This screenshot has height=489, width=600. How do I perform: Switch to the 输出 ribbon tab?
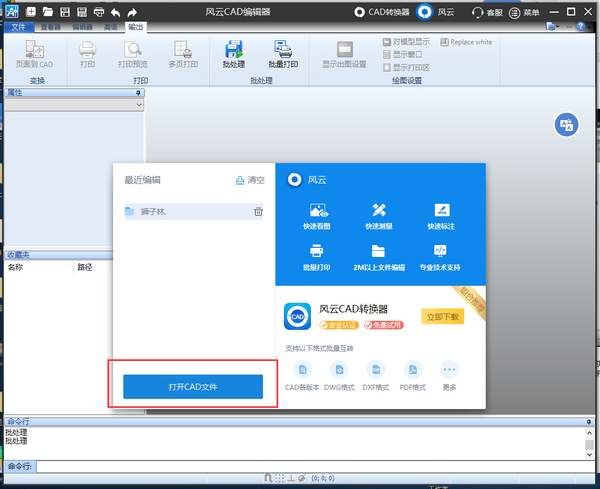tap(135, 27)
